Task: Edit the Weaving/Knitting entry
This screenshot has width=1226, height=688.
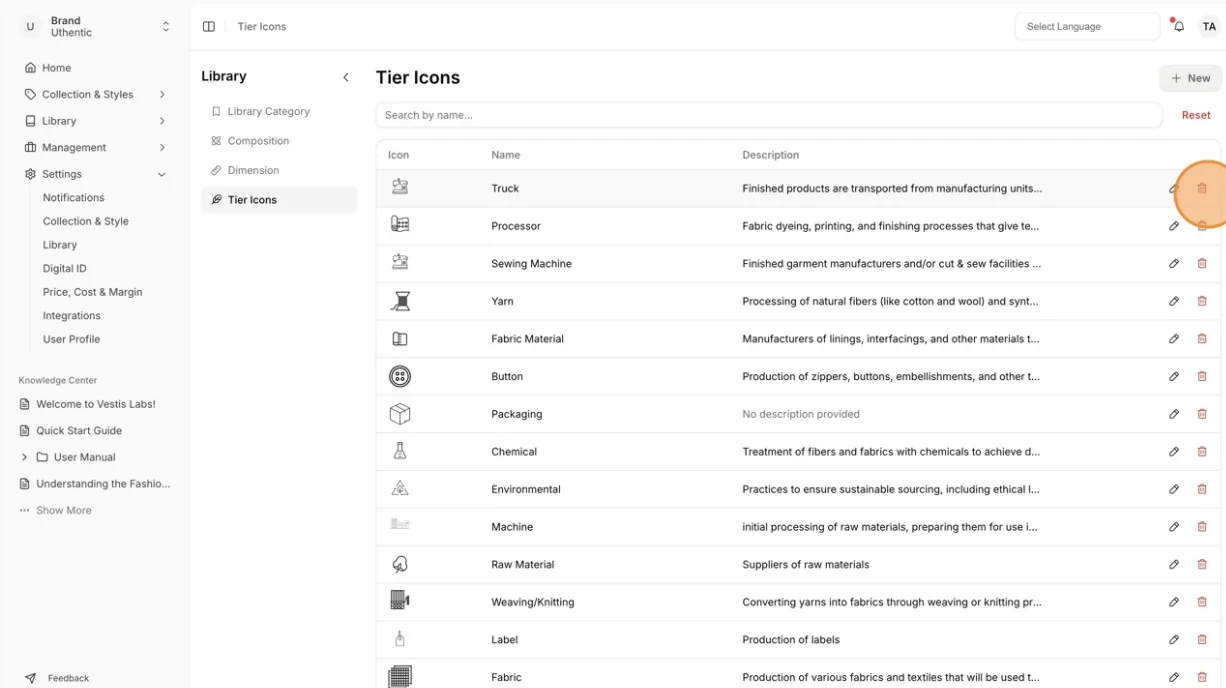Action: coord(1174,602)
